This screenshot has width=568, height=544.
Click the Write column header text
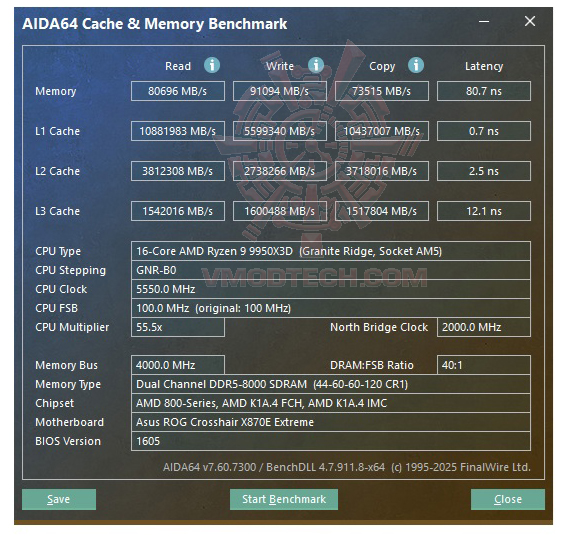pos(280,66)
